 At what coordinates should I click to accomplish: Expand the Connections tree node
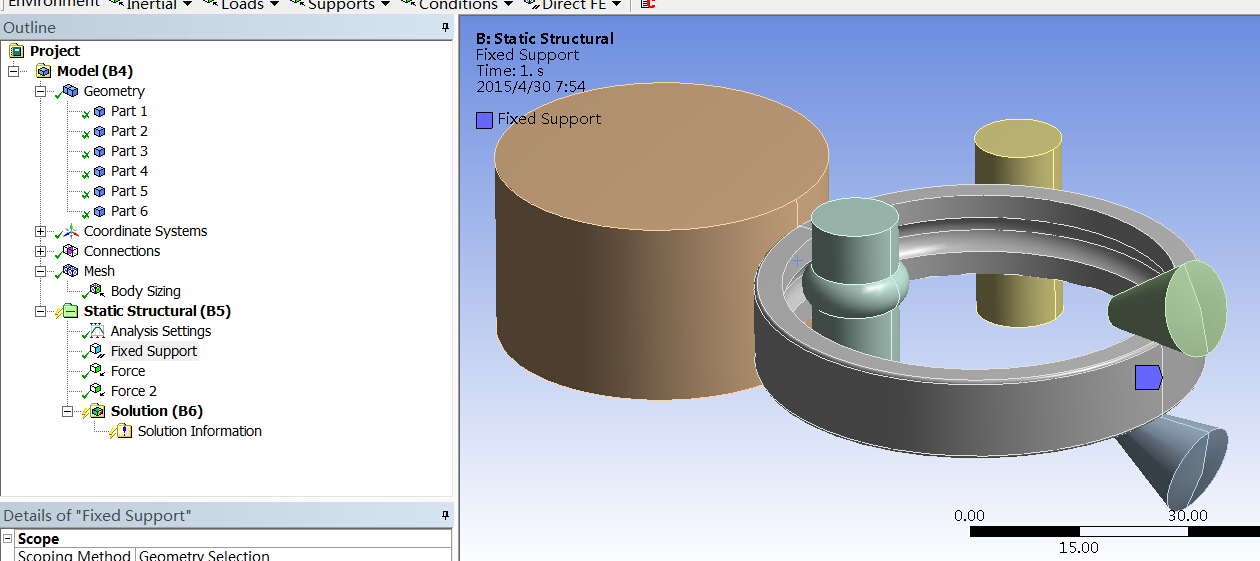point(40,251)
